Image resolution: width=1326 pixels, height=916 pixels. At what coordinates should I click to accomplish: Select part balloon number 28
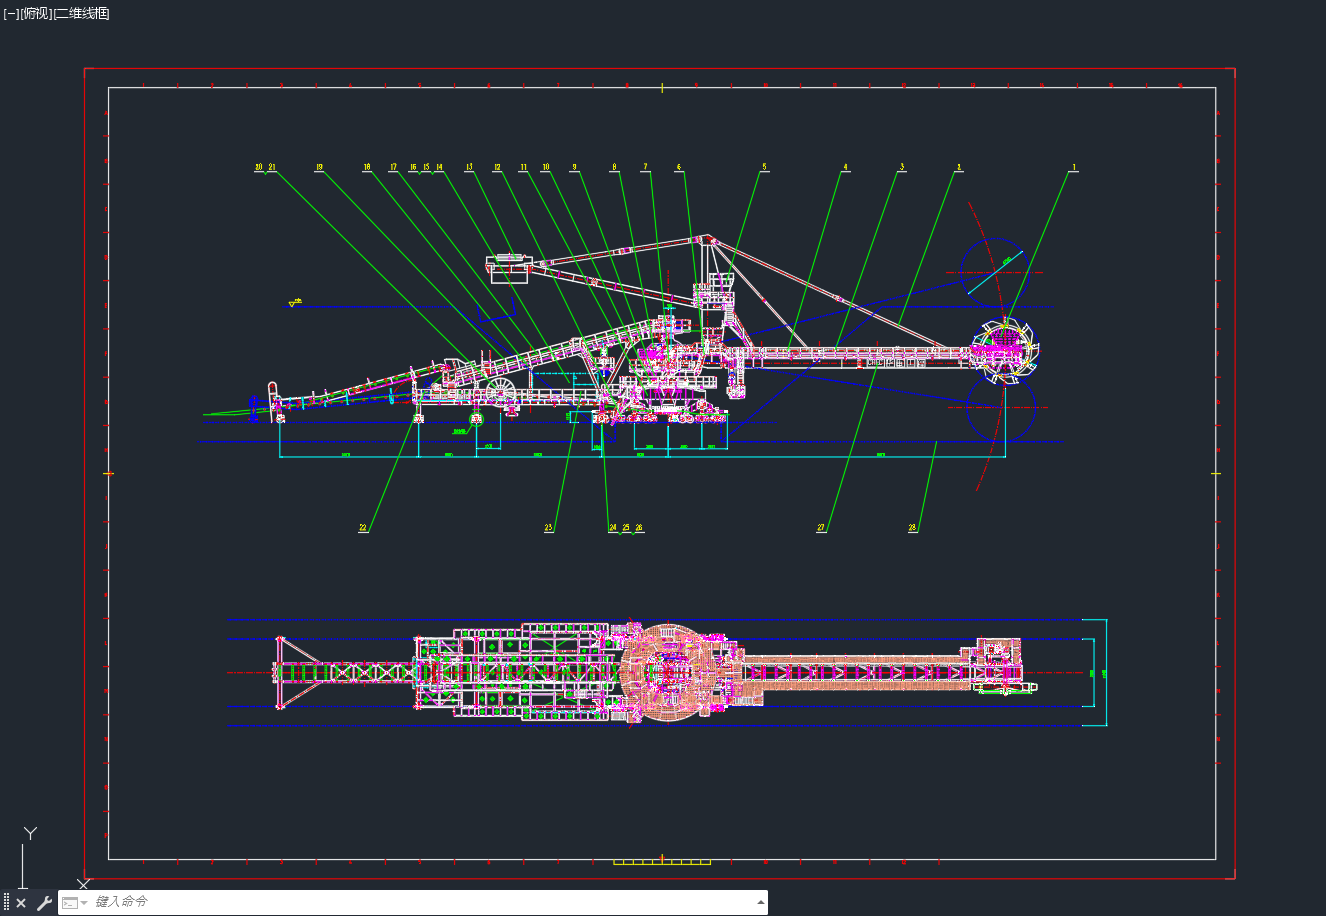click(x=912, y=528)
